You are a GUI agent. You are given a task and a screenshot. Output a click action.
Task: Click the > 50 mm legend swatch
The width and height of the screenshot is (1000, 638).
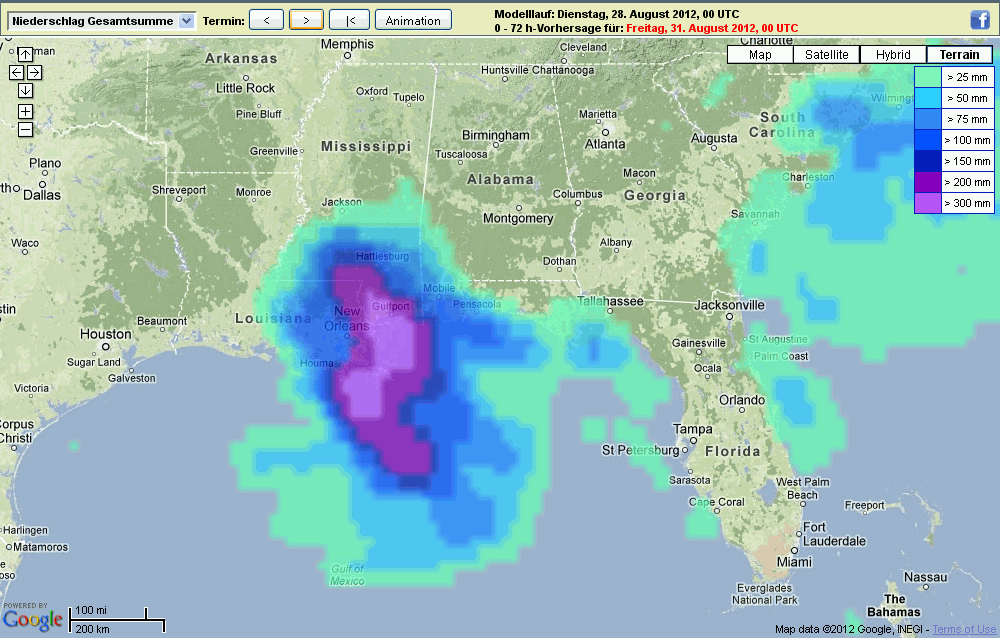[x=928, y=98]
